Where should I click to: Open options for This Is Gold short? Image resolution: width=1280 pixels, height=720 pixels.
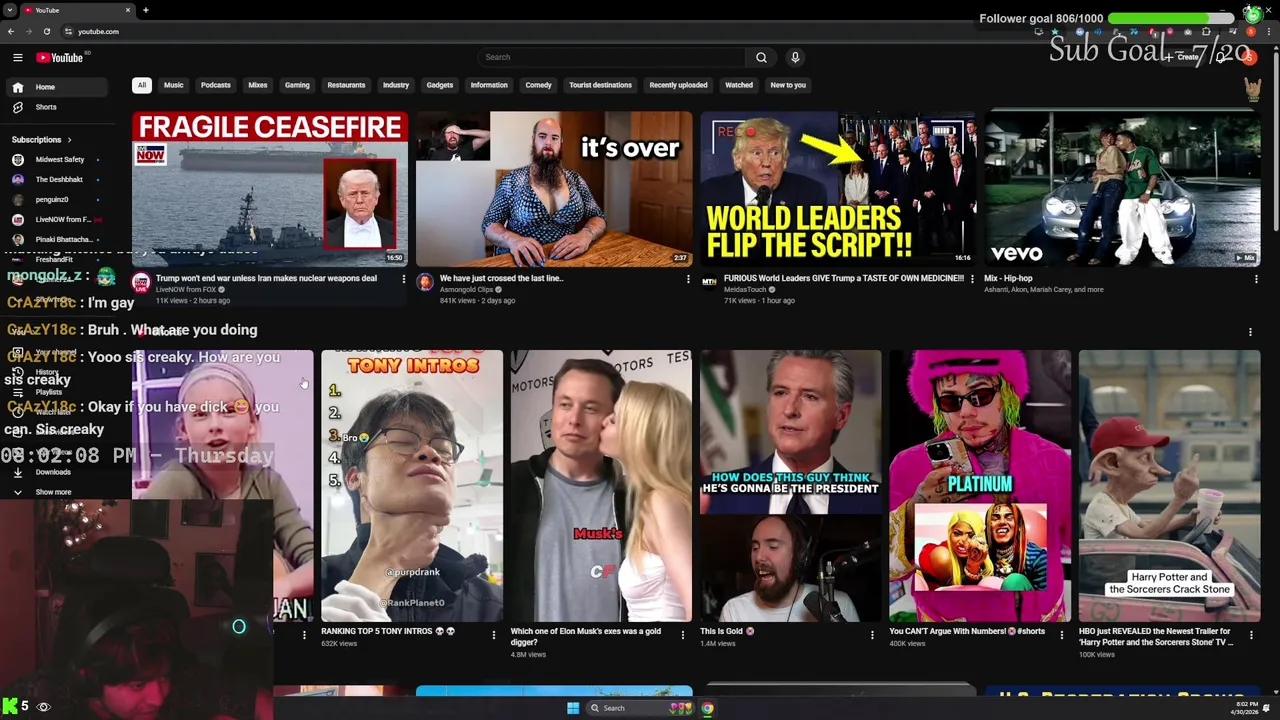[x=872, y=634]
